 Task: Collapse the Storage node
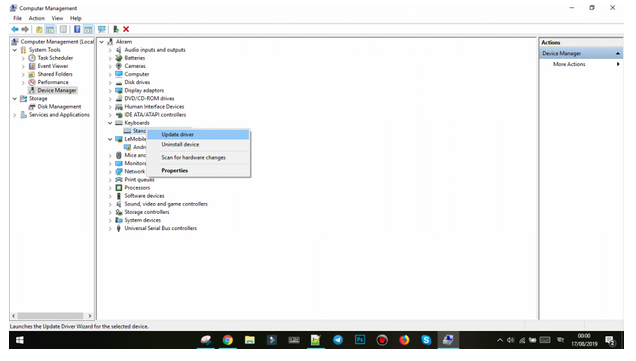(x=15, y=99)
